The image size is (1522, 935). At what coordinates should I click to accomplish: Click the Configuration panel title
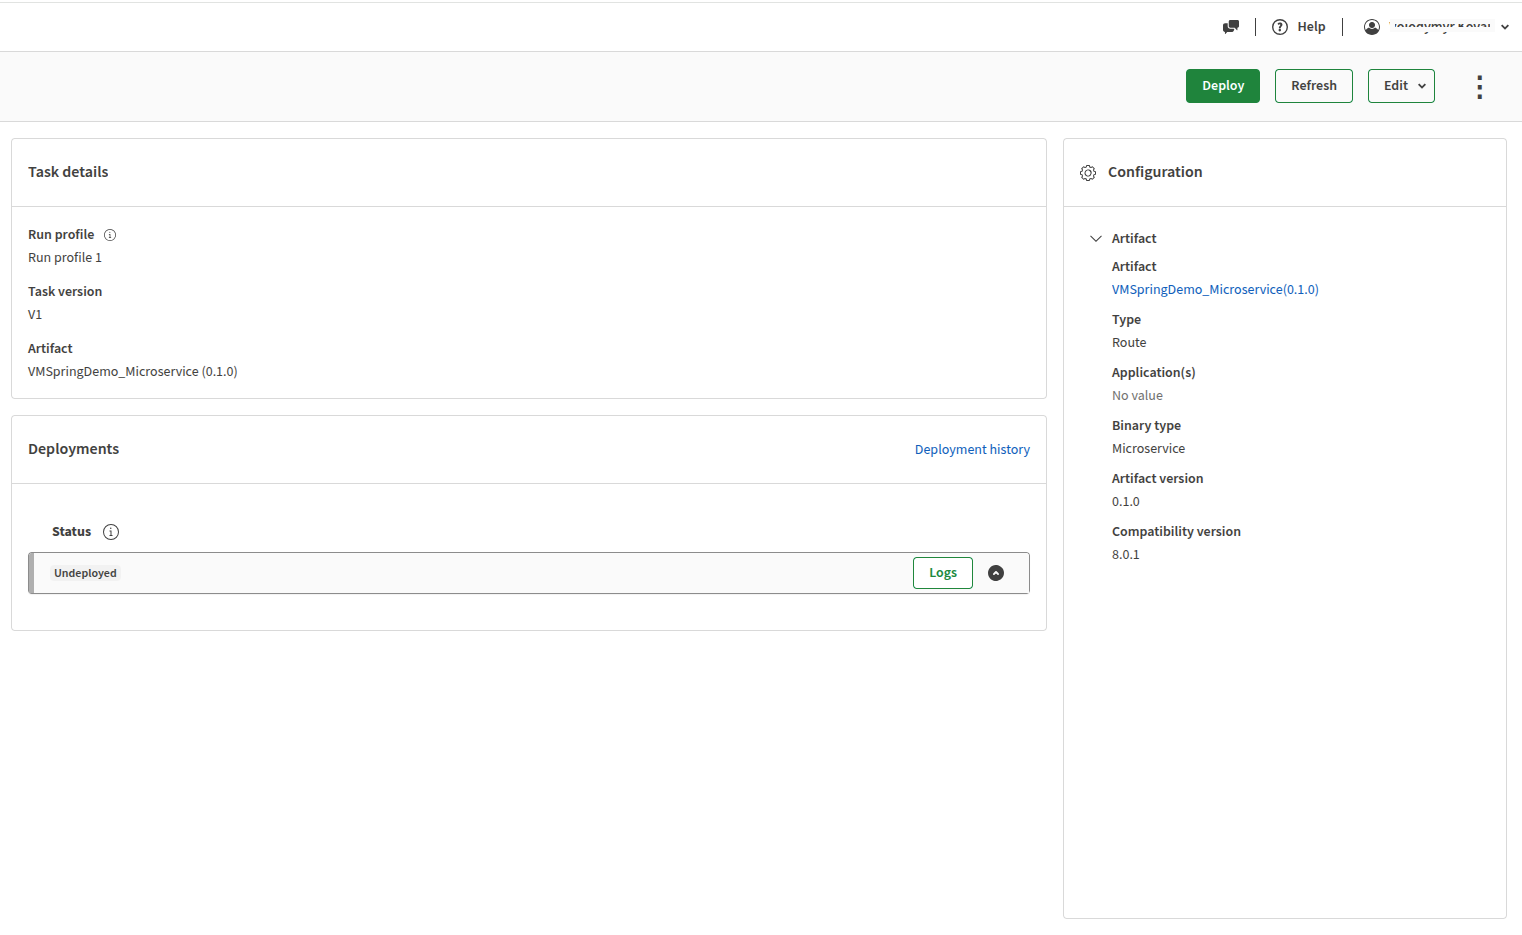point(1155,172)
